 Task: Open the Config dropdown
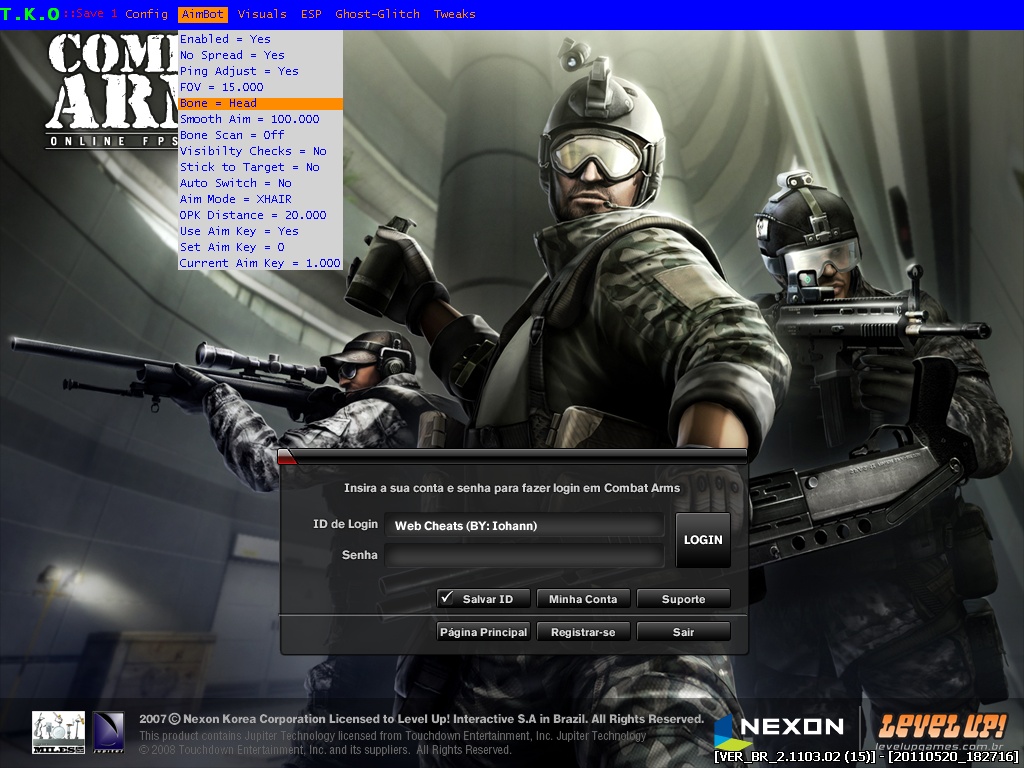point(146,13)
